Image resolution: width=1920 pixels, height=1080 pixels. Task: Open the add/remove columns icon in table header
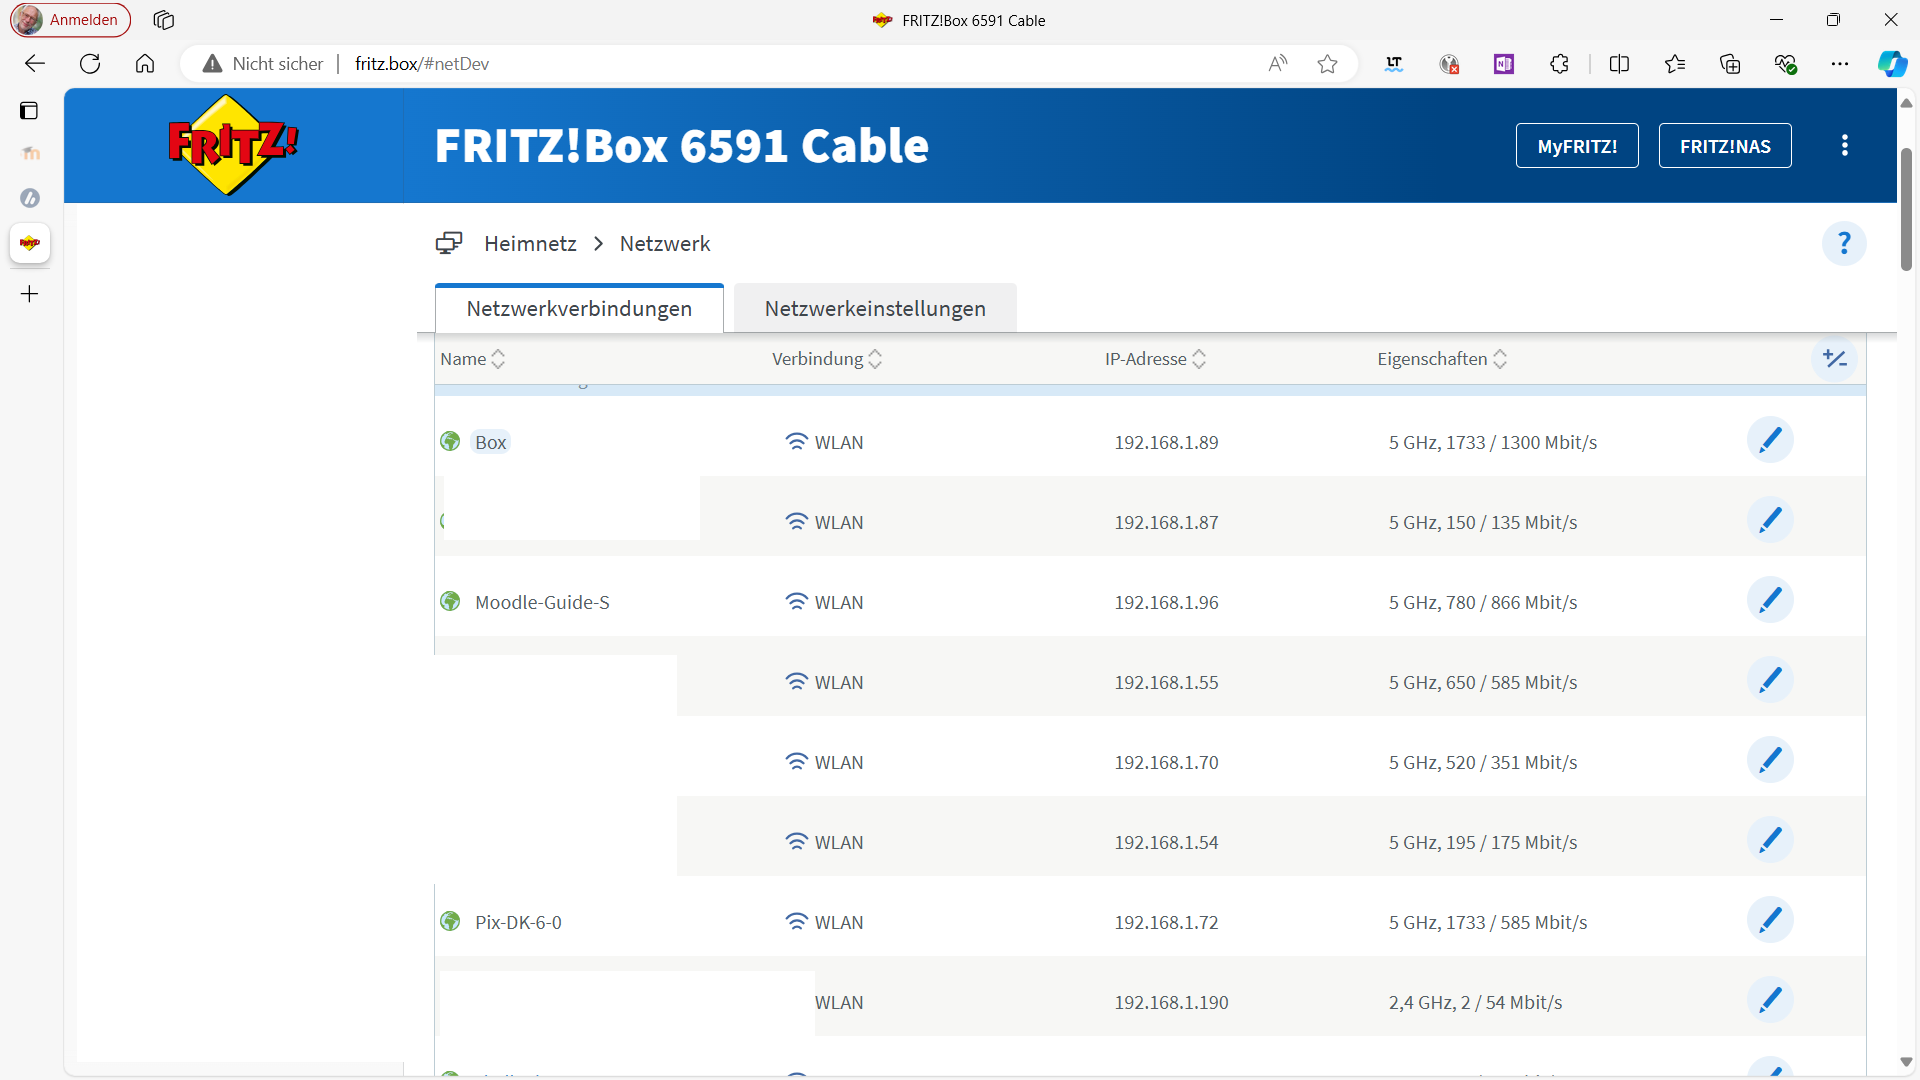[x=1834, y=359]
